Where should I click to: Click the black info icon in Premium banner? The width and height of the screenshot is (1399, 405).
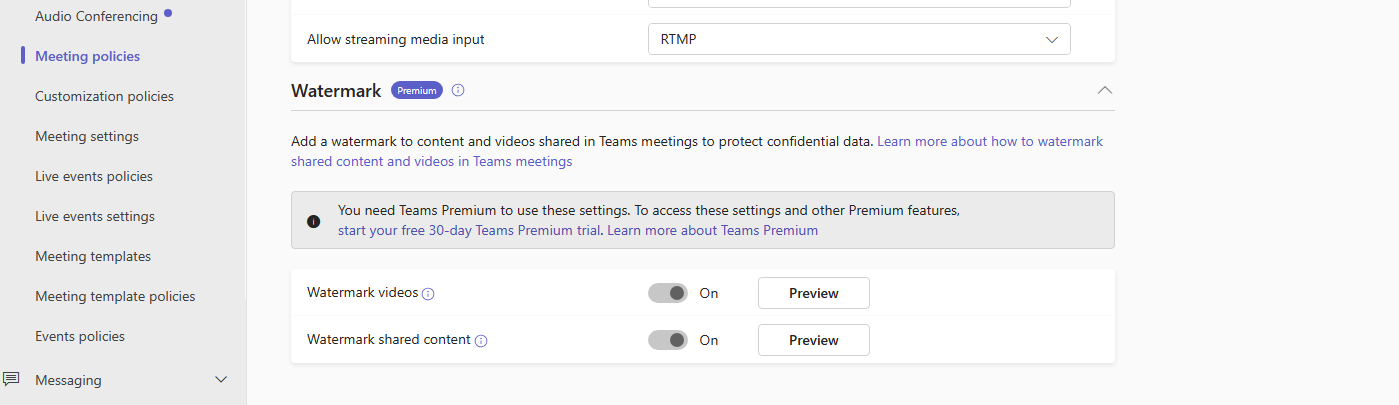(x=314, y=221)
